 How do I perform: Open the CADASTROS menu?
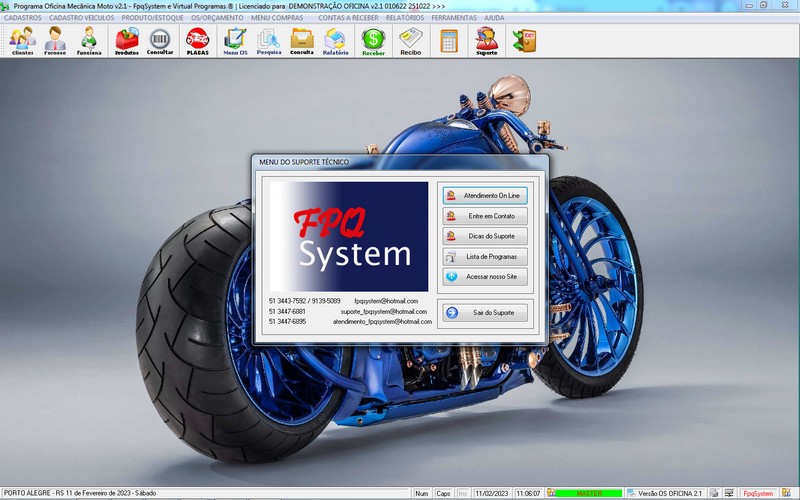[x=22, y=18]
